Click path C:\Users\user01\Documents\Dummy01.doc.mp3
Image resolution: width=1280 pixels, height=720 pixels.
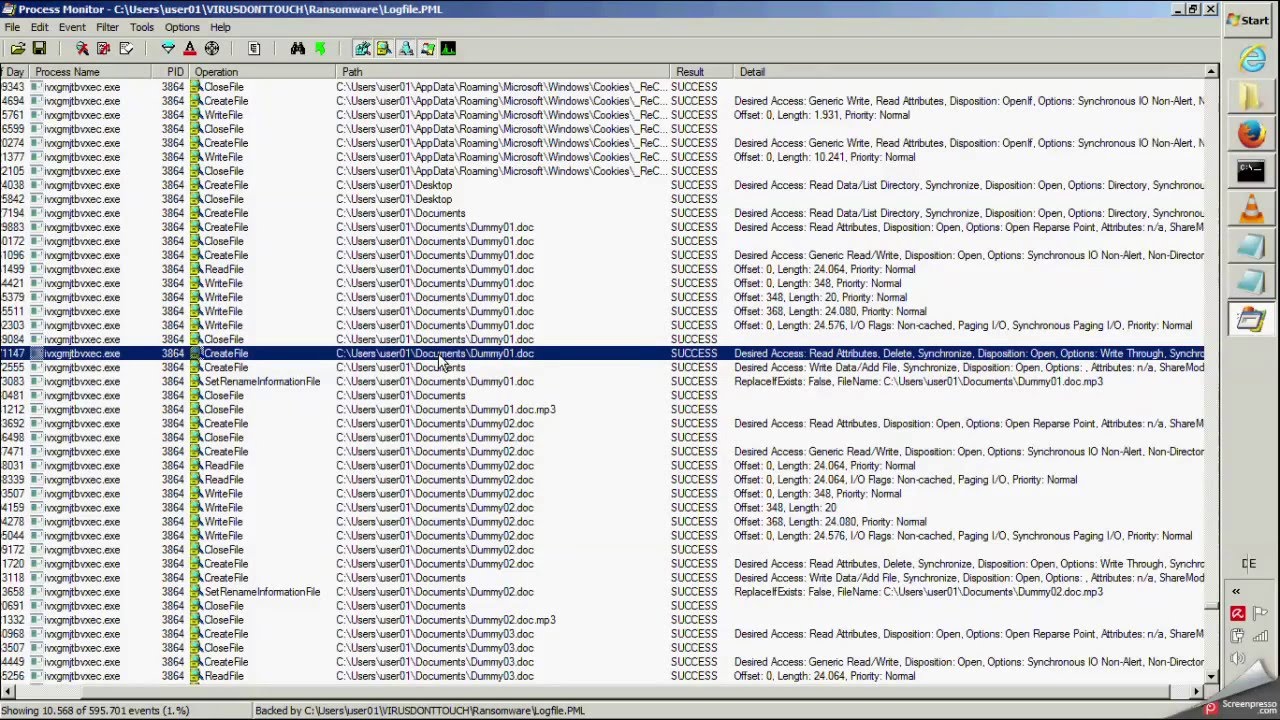pyautogui.click(x=446, y=409)
